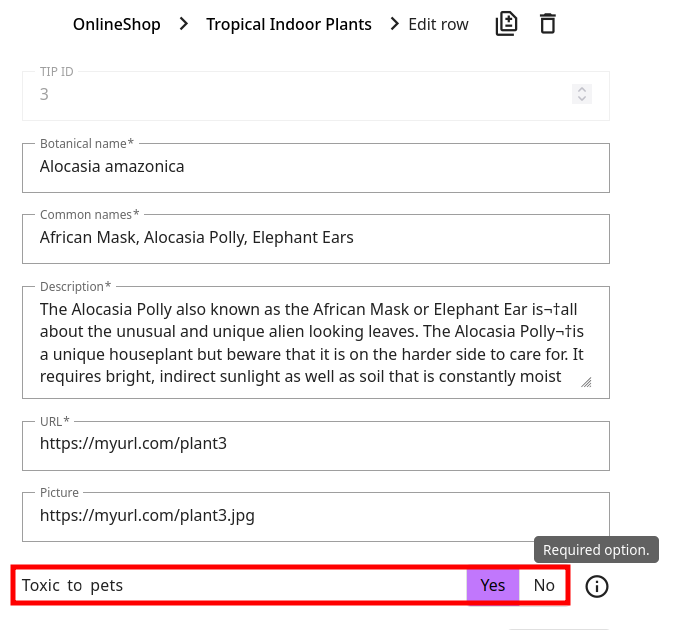Image resolution: width=675 pixels, height=630 pixels.
Task: Click inside the Description text area
Action: tap(316, 342)
